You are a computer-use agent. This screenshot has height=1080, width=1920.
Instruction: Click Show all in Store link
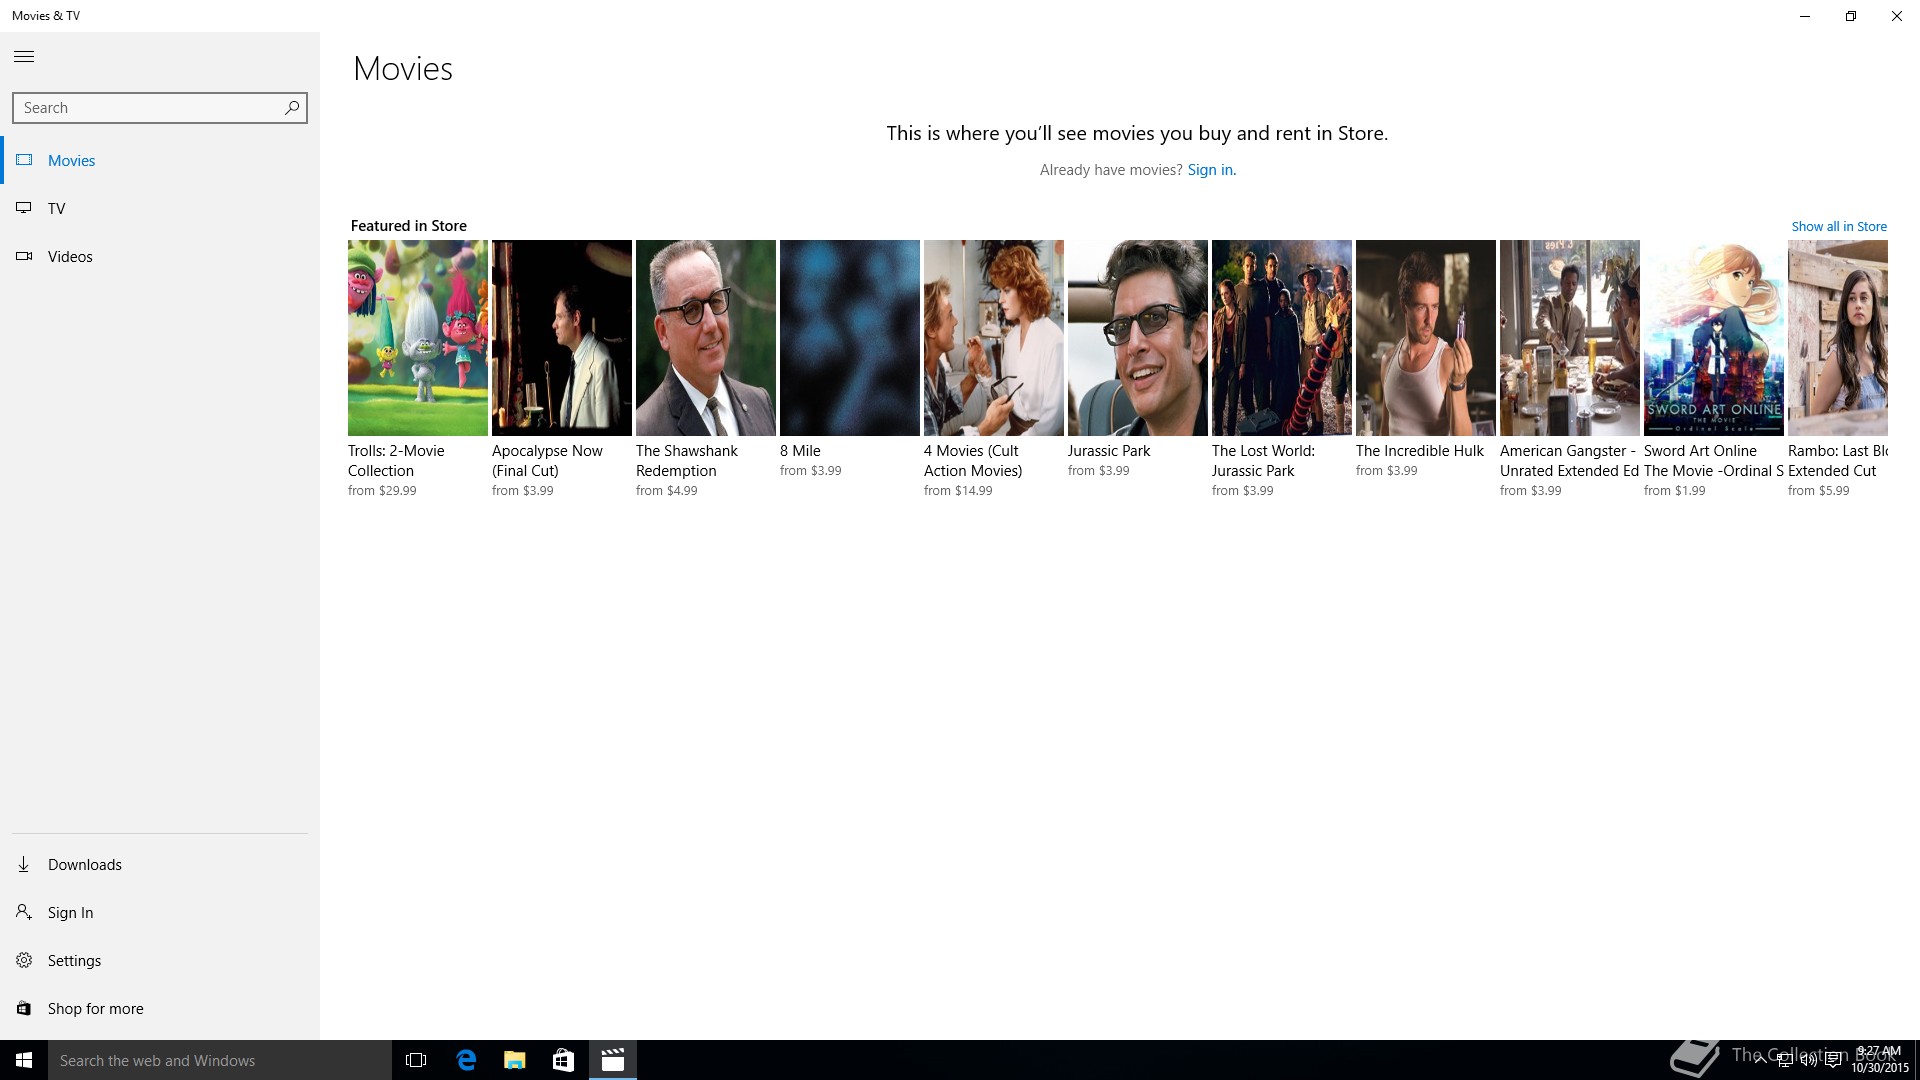point(1839,227)
